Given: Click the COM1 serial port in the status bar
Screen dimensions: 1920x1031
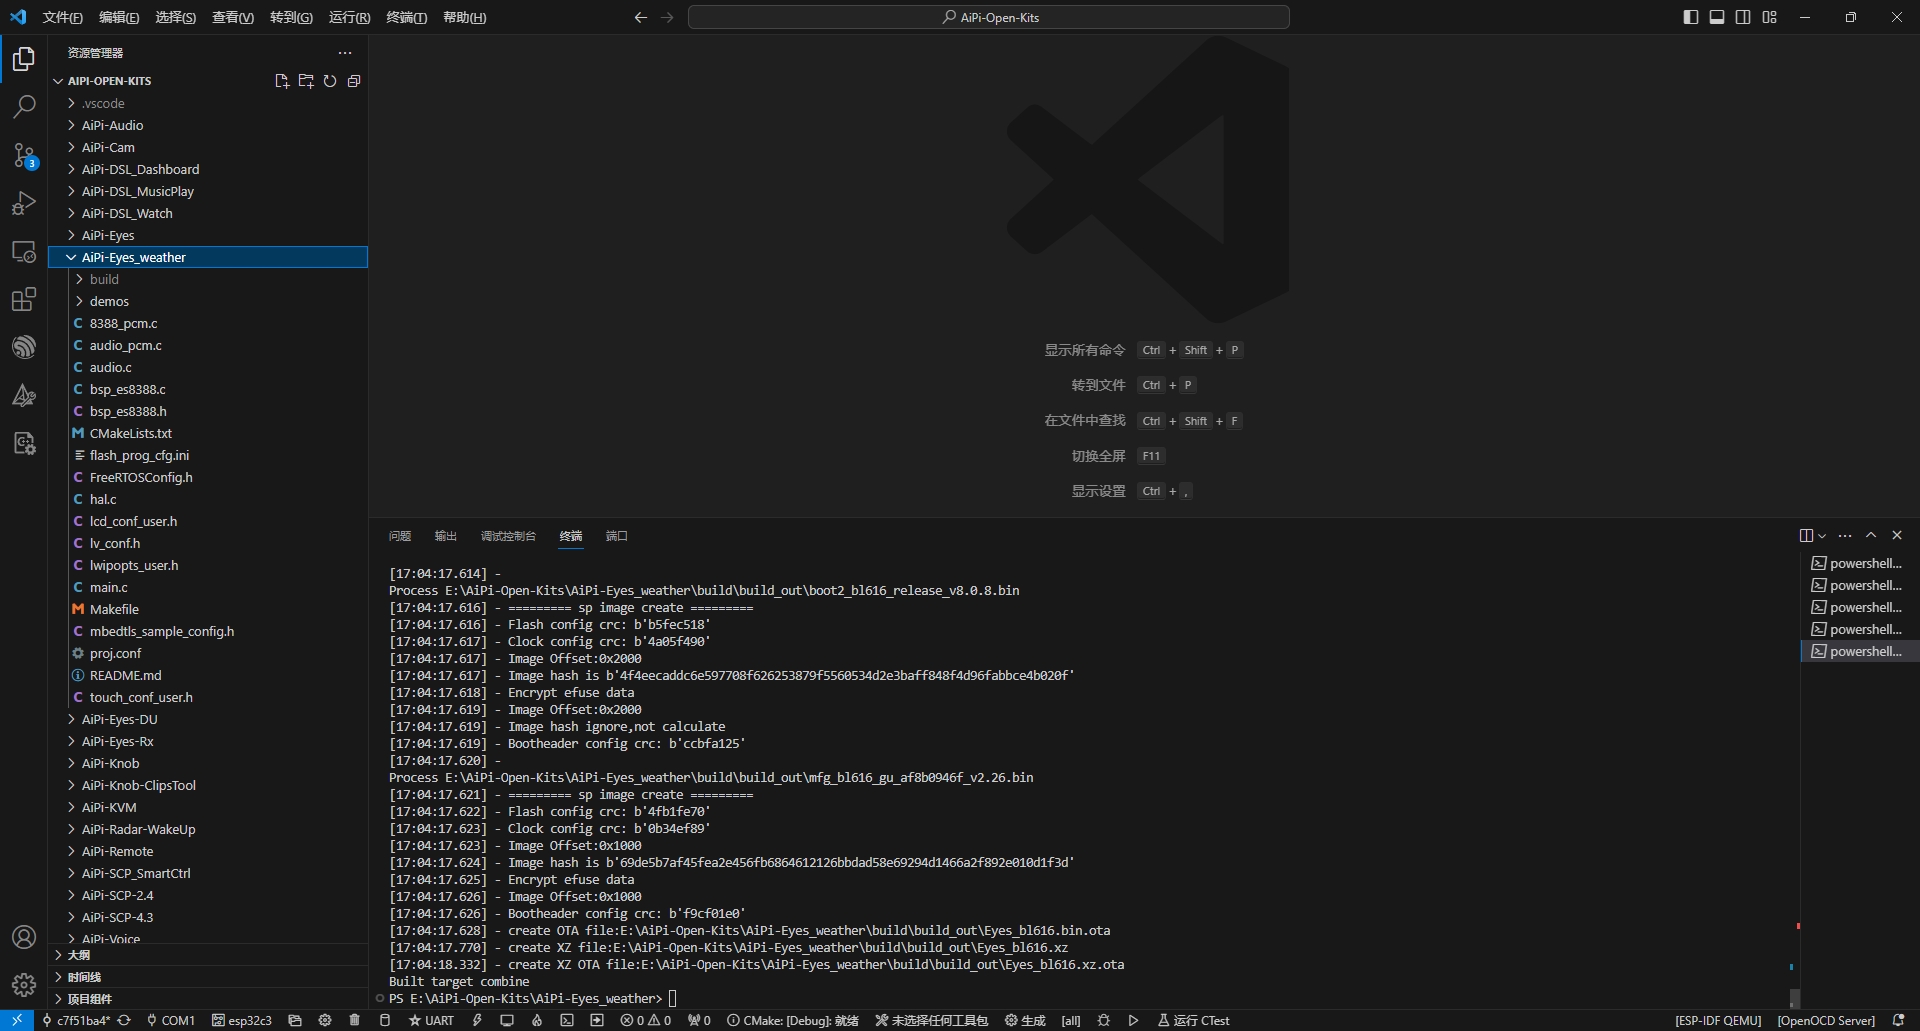Looking at the screenshot, I should pyautogui.click(x=170, y=1021).
